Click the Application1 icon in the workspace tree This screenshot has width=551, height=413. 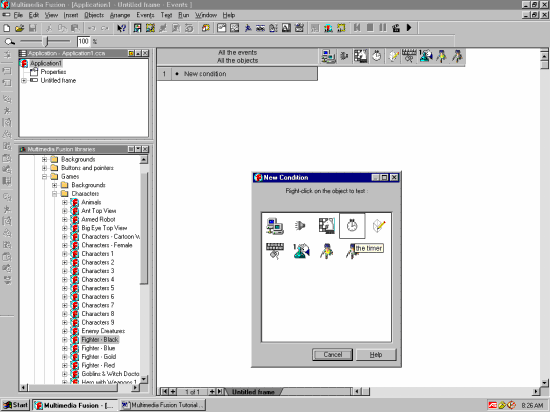[24, 64]
